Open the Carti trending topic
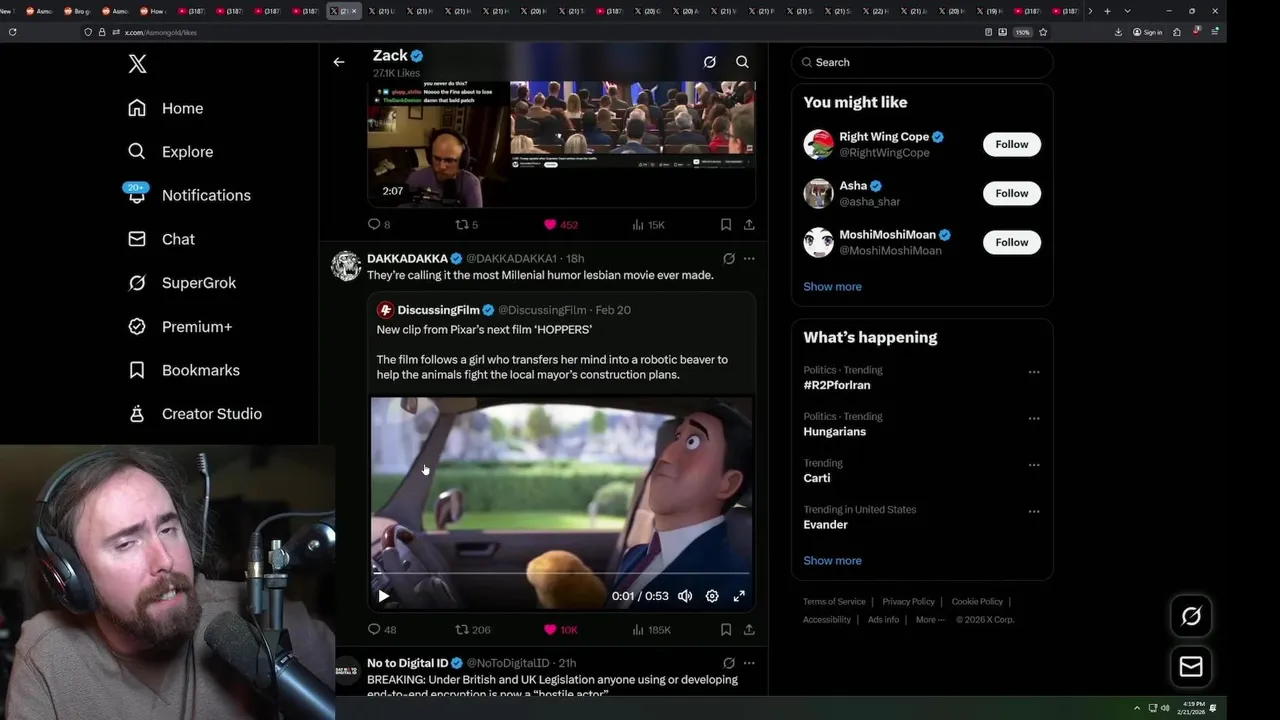Screen dimensions: 1280x720 [817, 478]
